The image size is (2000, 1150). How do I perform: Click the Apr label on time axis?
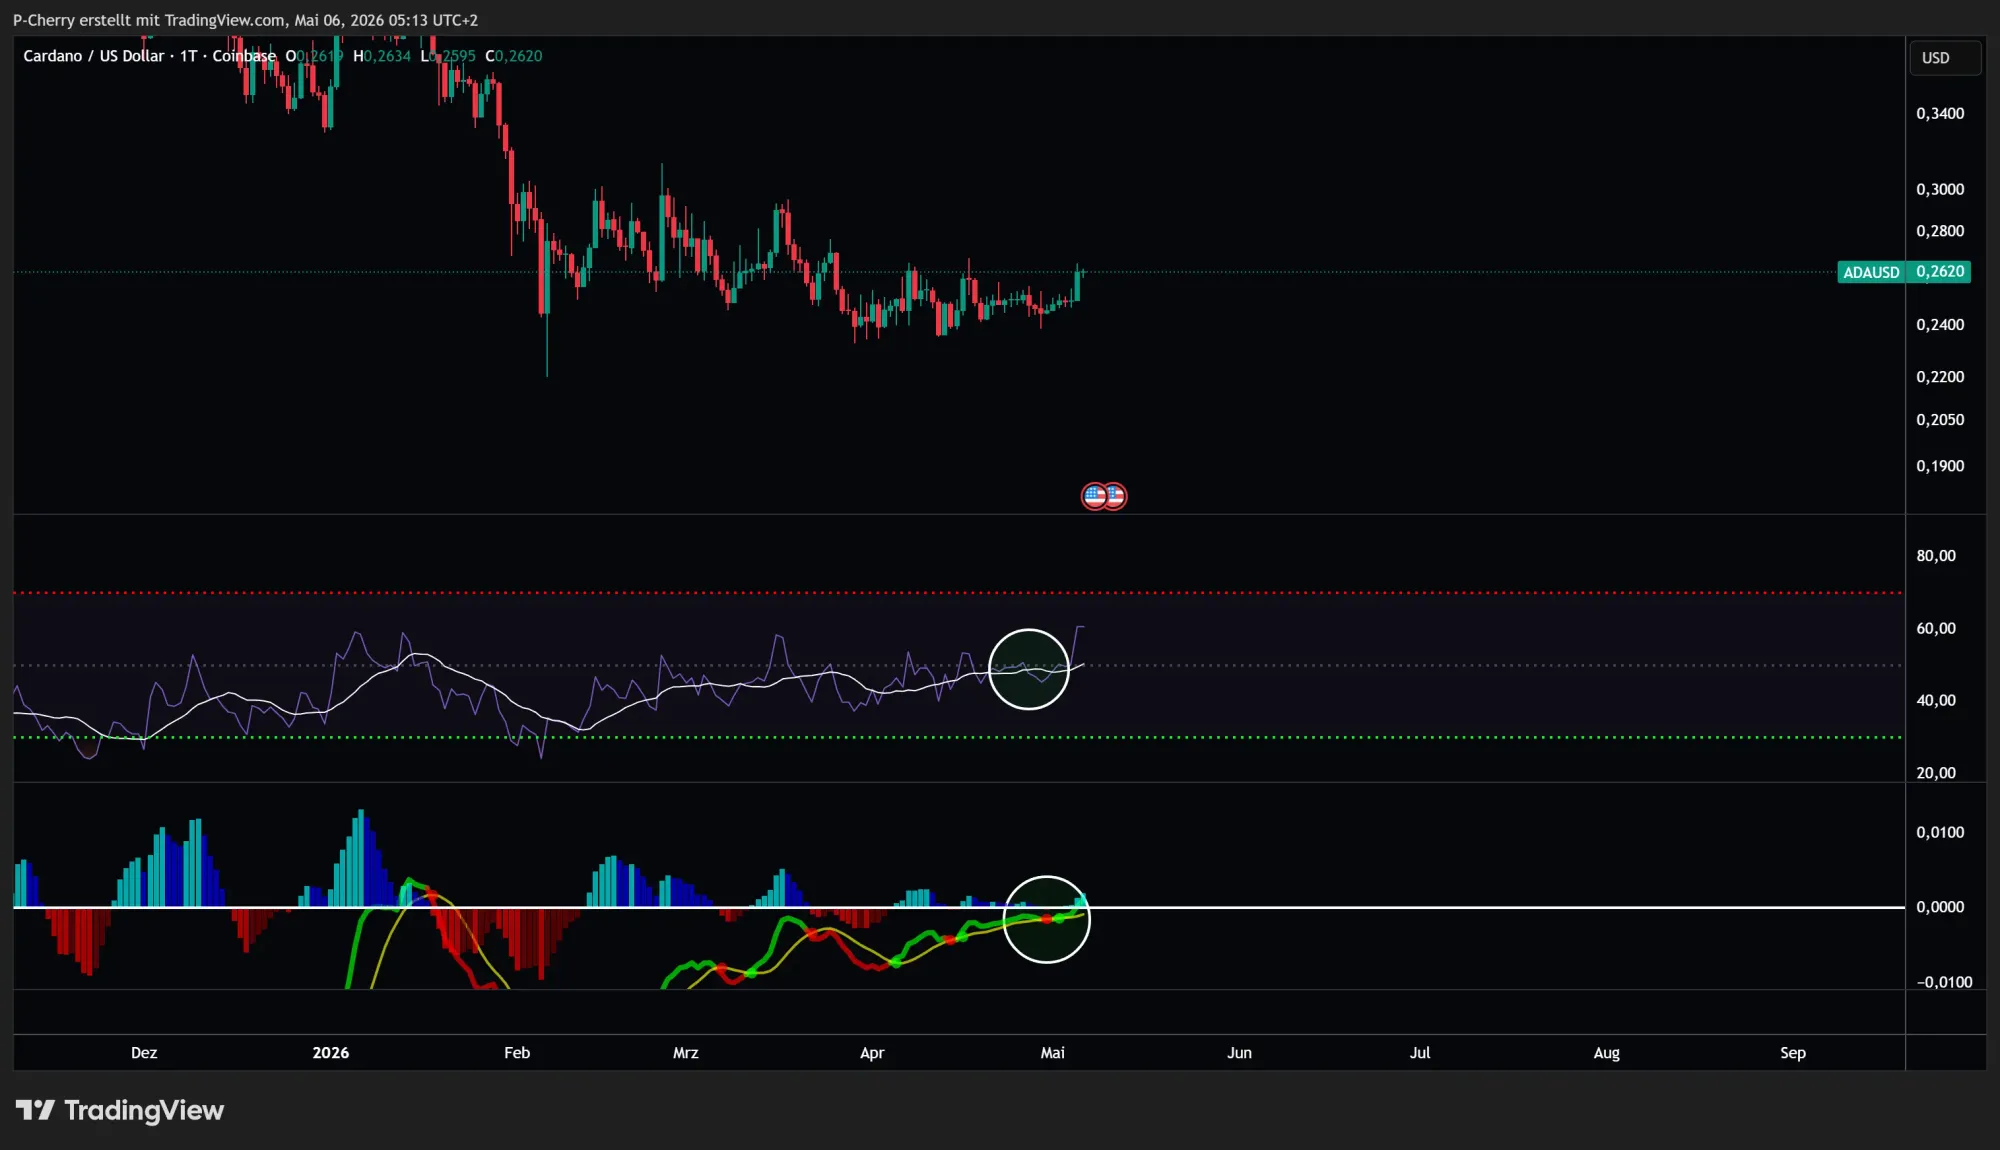(872, 1053)
